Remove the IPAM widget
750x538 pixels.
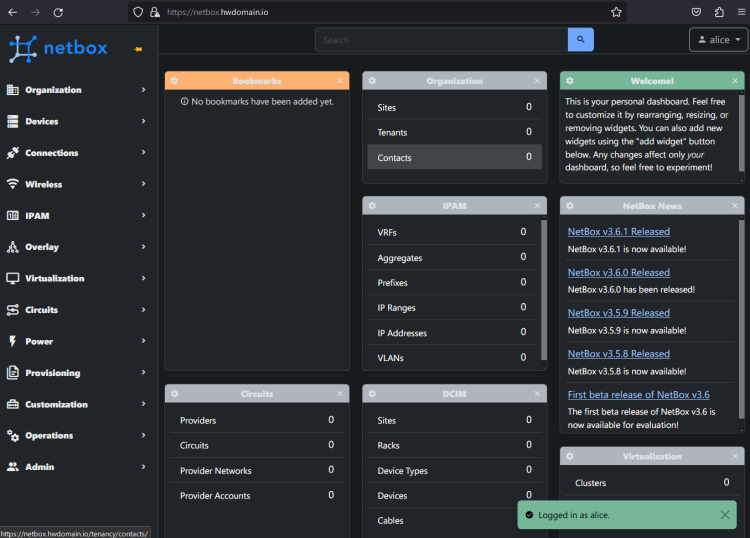coord(537,206)
